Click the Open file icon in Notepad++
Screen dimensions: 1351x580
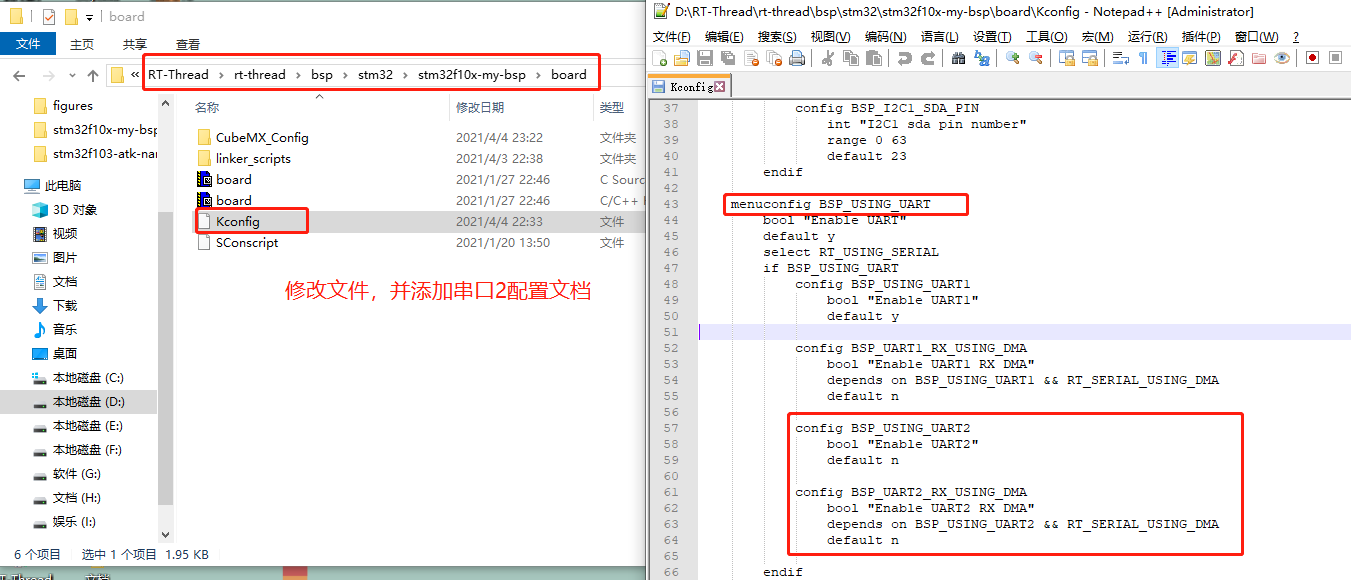[x=682, y=59]
